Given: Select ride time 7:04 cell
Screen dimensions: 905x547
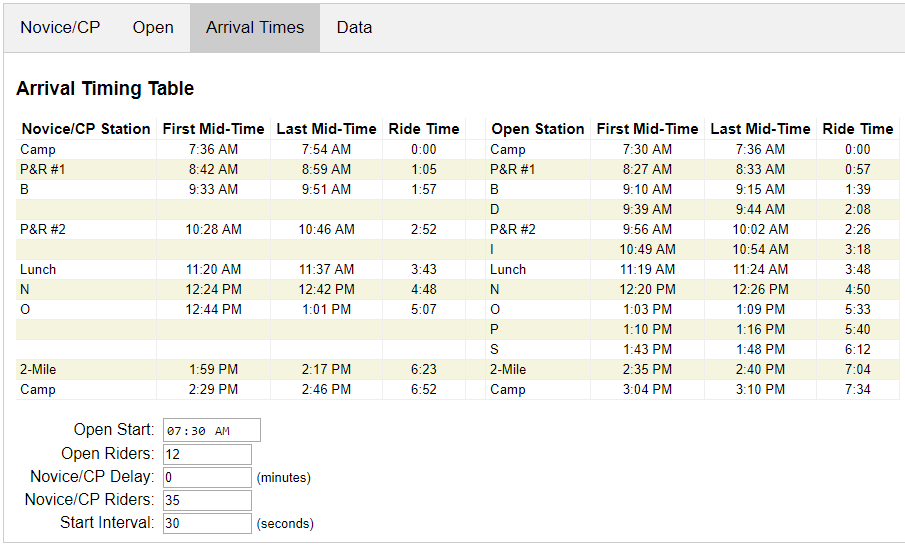Looking at the screenshot, I should 858,369.
